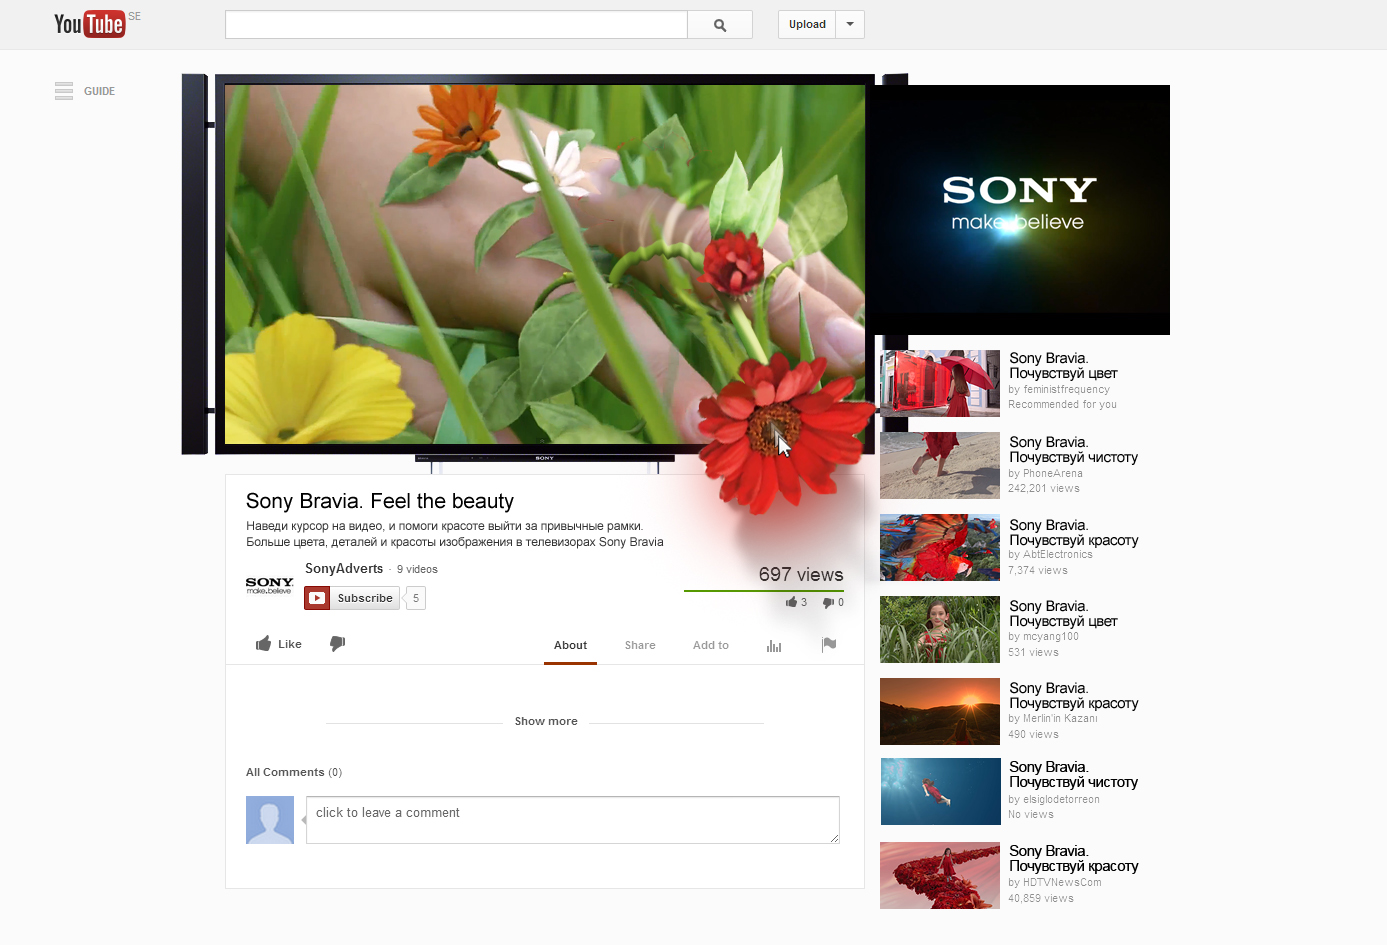Switch to the Share tab
The image size is (1387, 945).
pyautogui.click(x=640, y=645)
